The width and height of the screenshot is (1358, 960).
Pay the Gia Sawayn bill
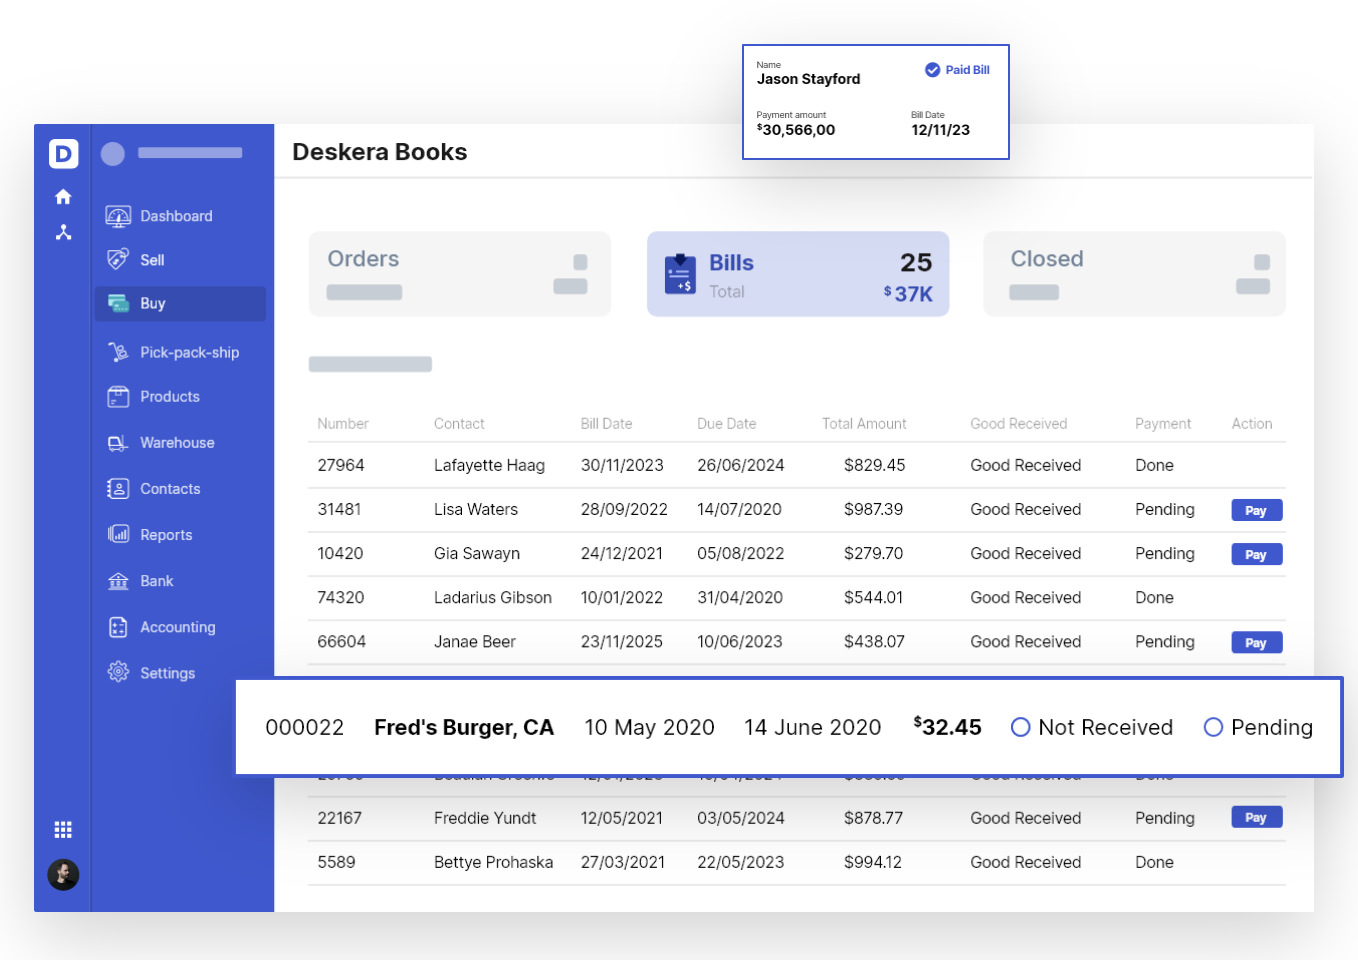click(1257, 554)
